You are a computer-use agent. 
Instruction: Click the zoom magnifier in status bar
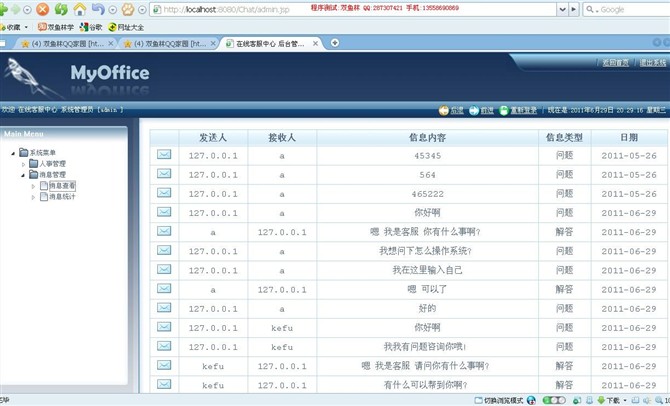(x=659, y=401)
